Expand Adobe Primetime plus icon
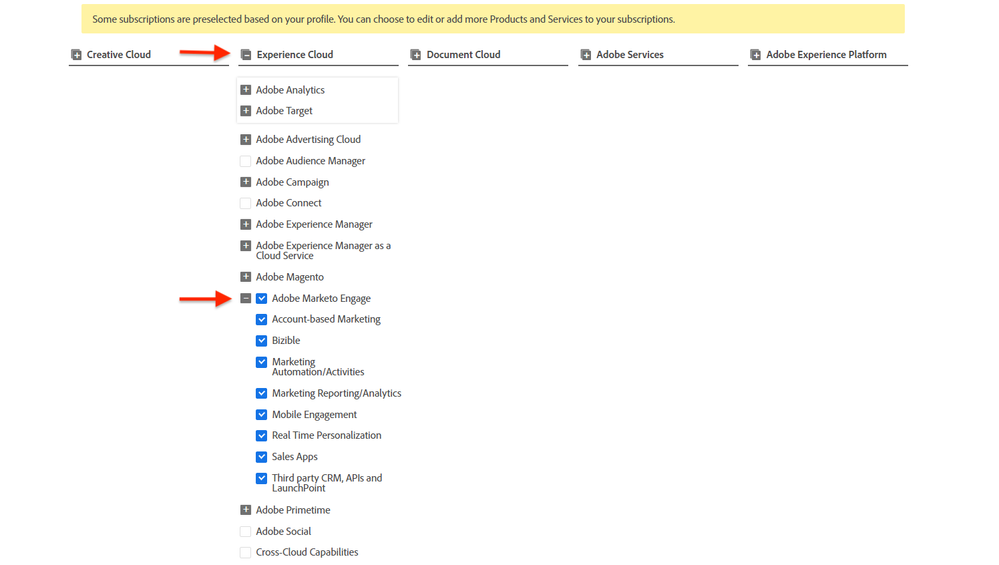This screenshot has width=999, height=565. point(245,510)
